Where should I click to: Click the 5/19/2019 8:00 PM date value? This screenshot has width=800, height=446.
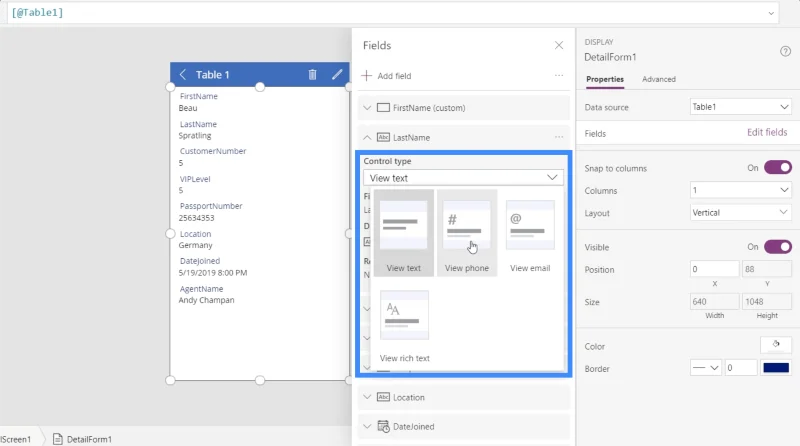click(x=213, y=273)
